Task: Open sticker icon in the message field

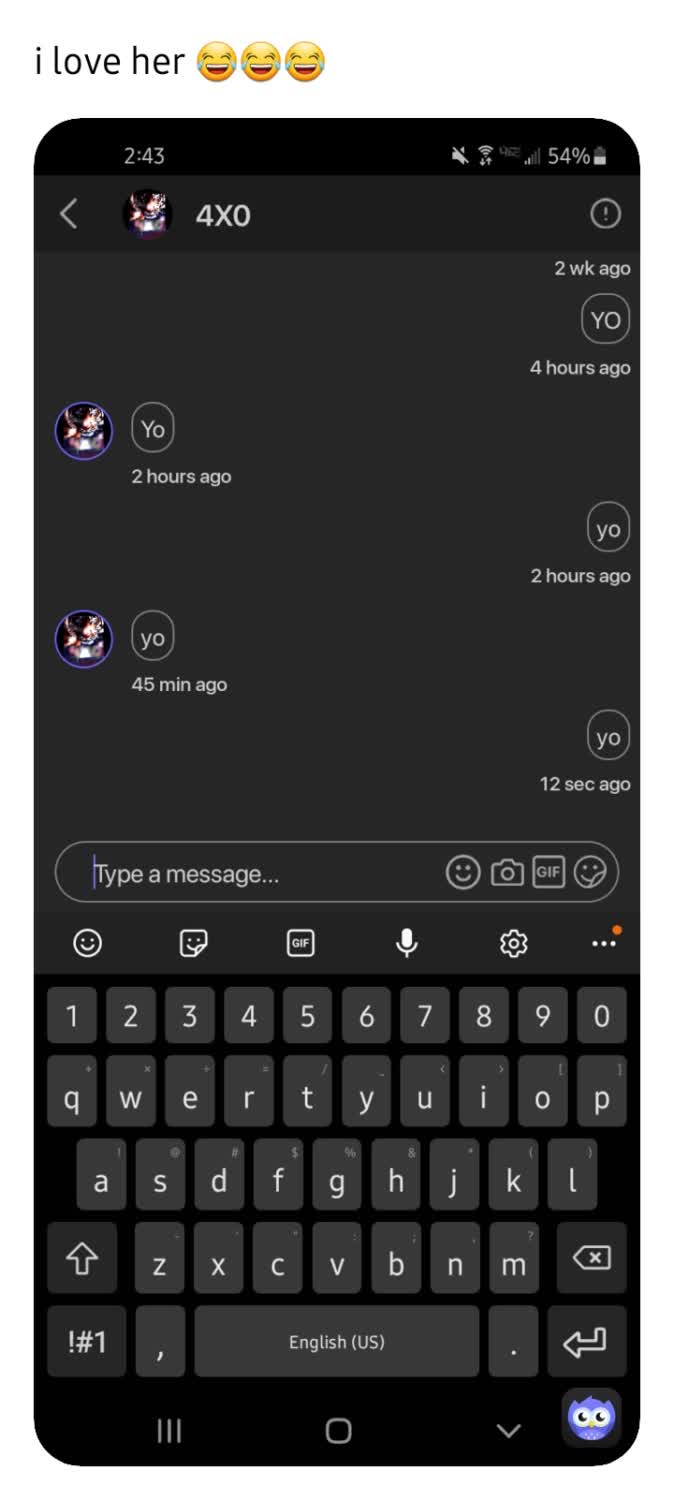Action: point(590,873)
